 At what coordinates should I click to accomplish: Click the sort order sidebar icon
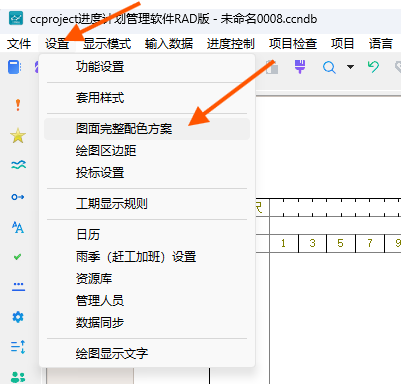[x=18, y=347]
